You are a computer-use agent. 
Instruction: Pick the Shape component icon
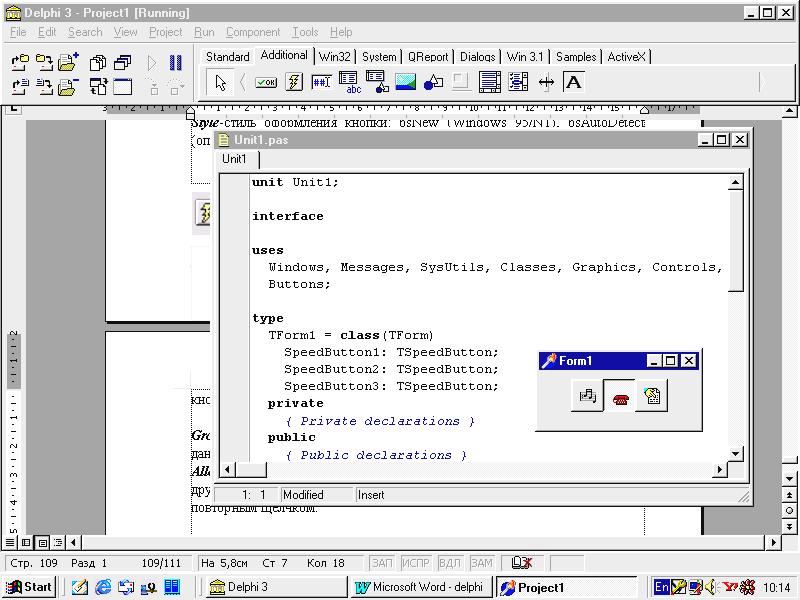[x=433, y=82]
